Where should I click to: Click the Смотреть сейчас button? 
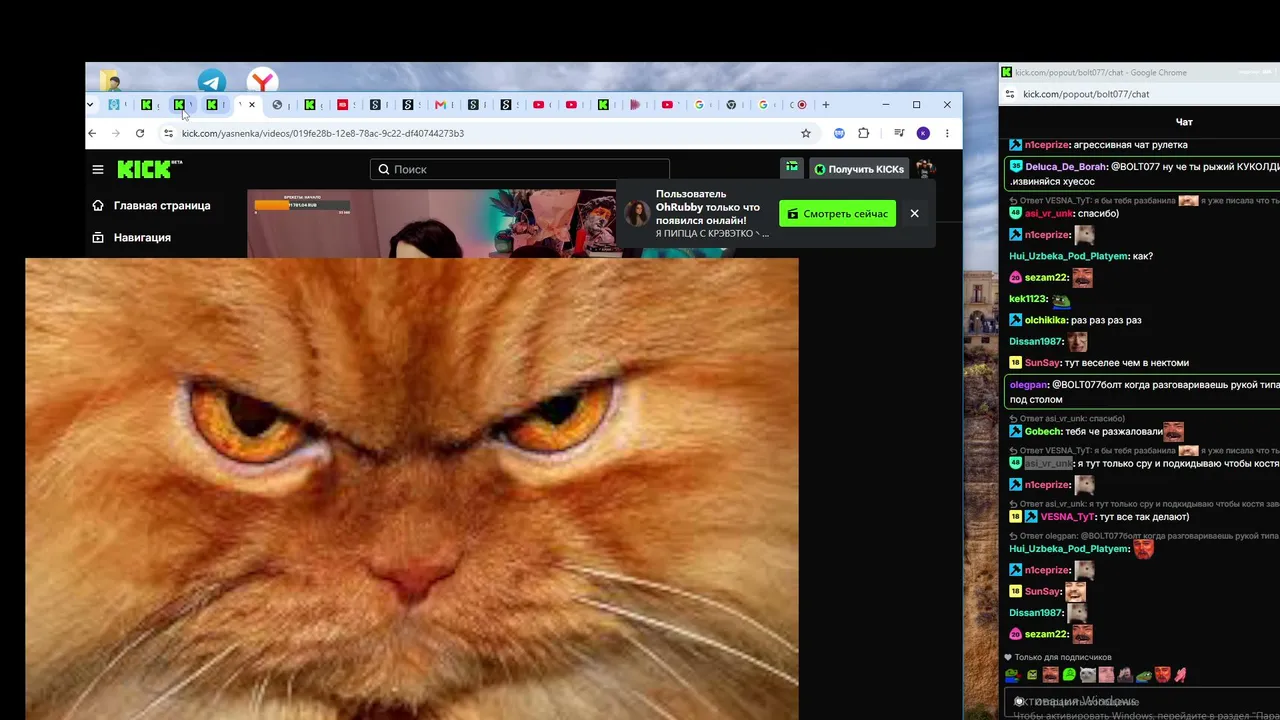837,213
